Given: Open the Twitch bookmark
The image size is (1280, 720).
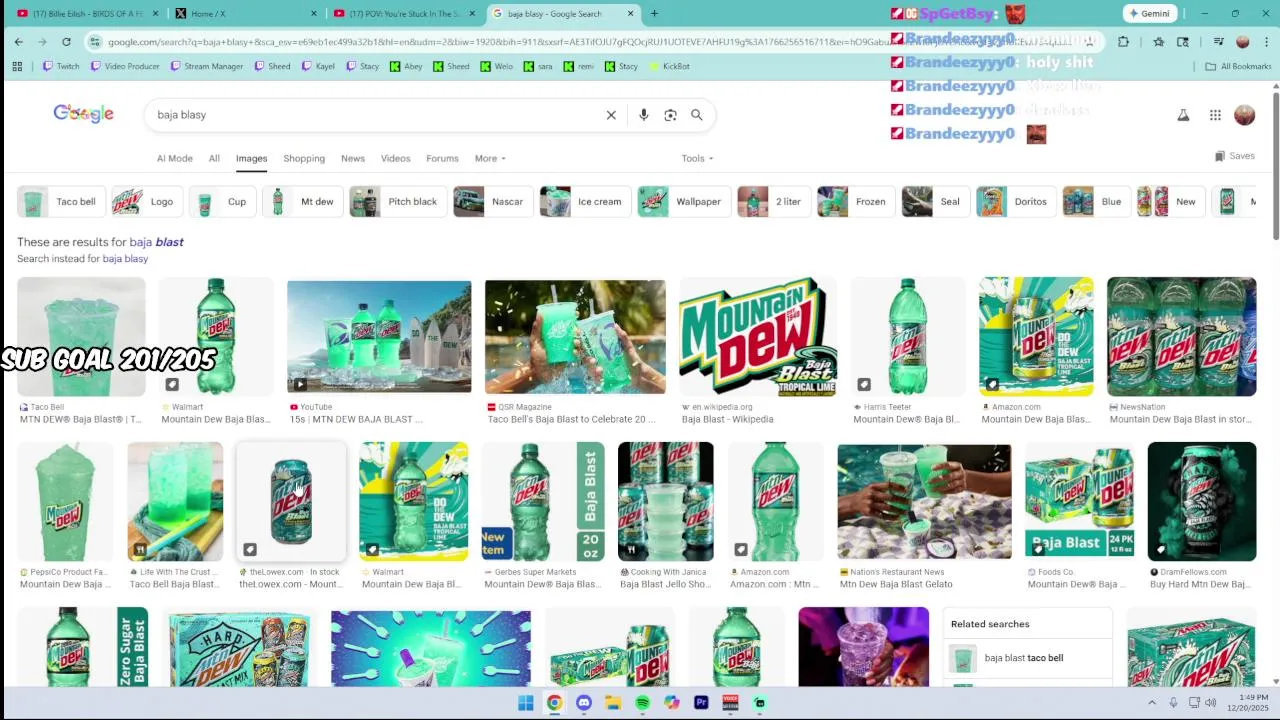Looking at the screenshot, I should [61, 66].
